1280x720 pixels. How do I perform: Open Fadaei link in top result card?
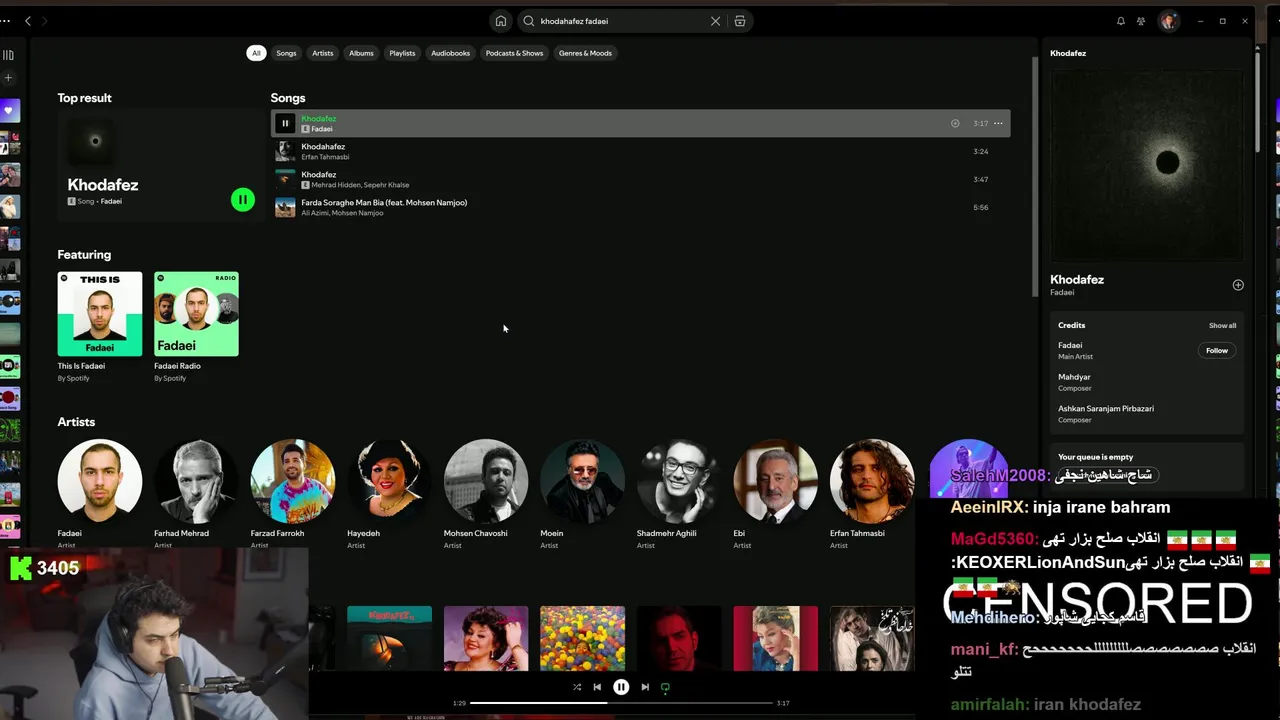click(x=111, y=202)
